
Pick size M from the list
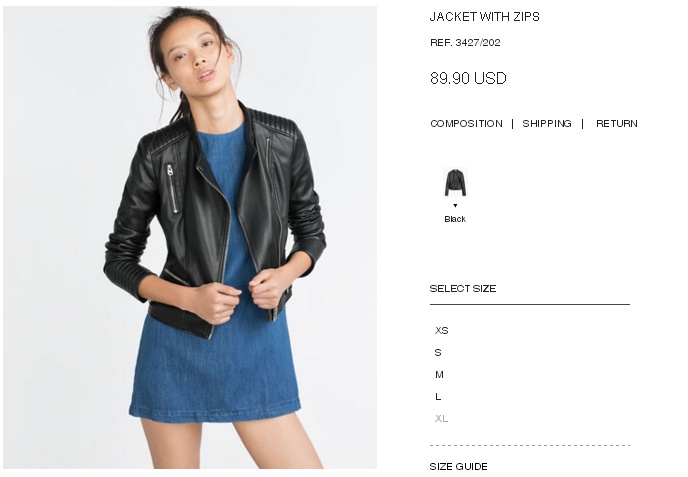(439, 374)
